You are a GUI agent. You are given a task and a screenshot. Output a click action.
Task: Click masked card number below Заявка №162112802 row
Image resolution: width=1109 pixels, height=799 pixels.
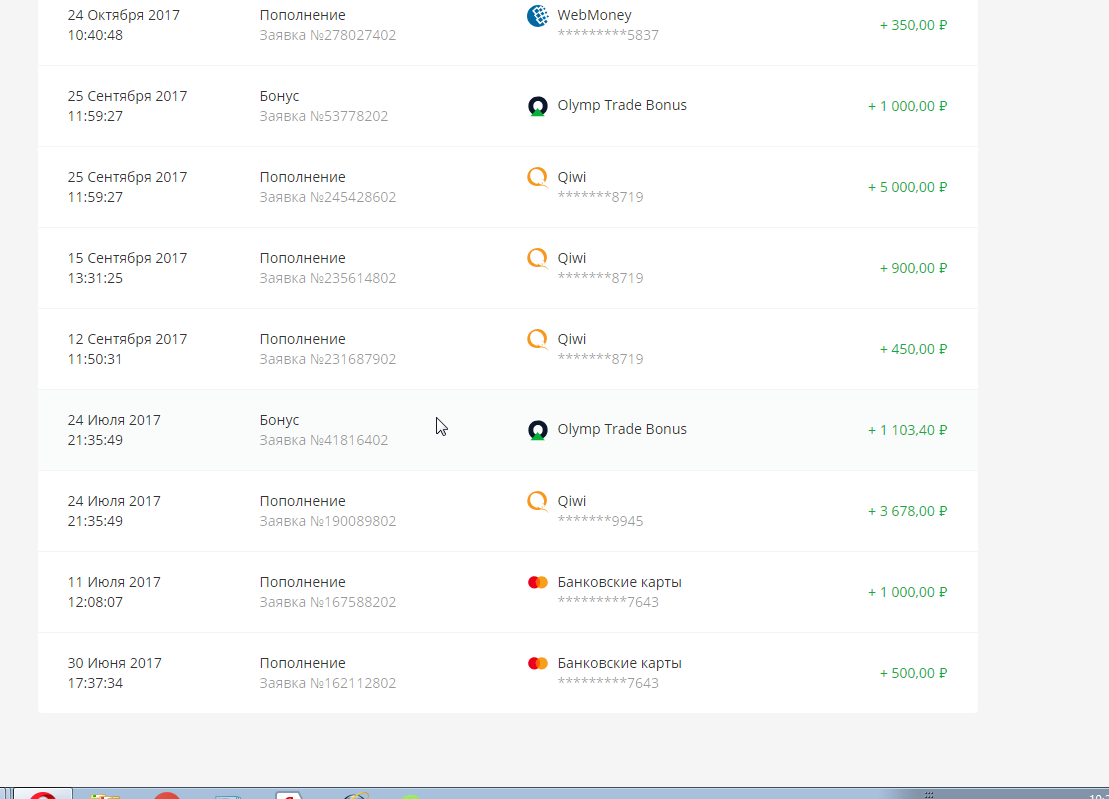click(x=608, y=683)
